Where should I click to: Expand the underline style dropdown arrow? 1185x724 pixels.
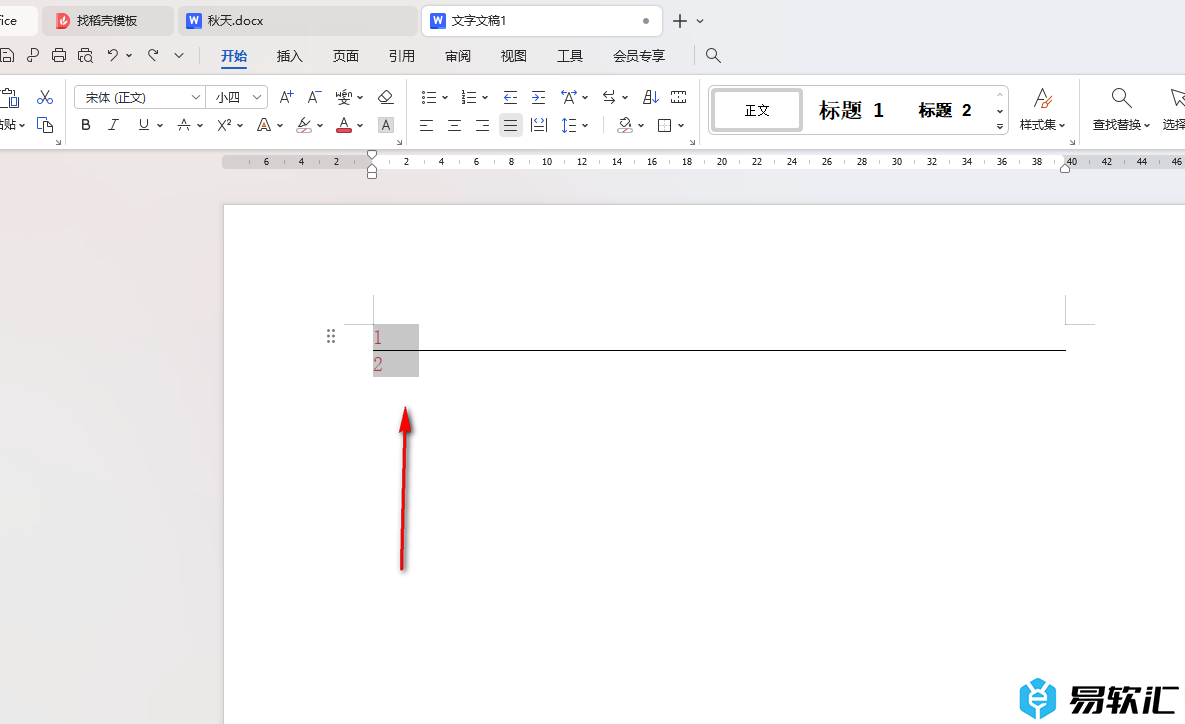coord(159,125)
